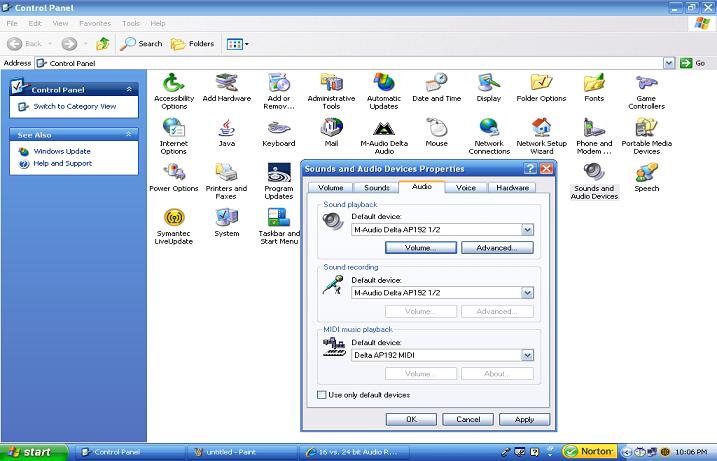Click the Go button beside address bar
The image size is (717, 461).
[x=693, y=63]
